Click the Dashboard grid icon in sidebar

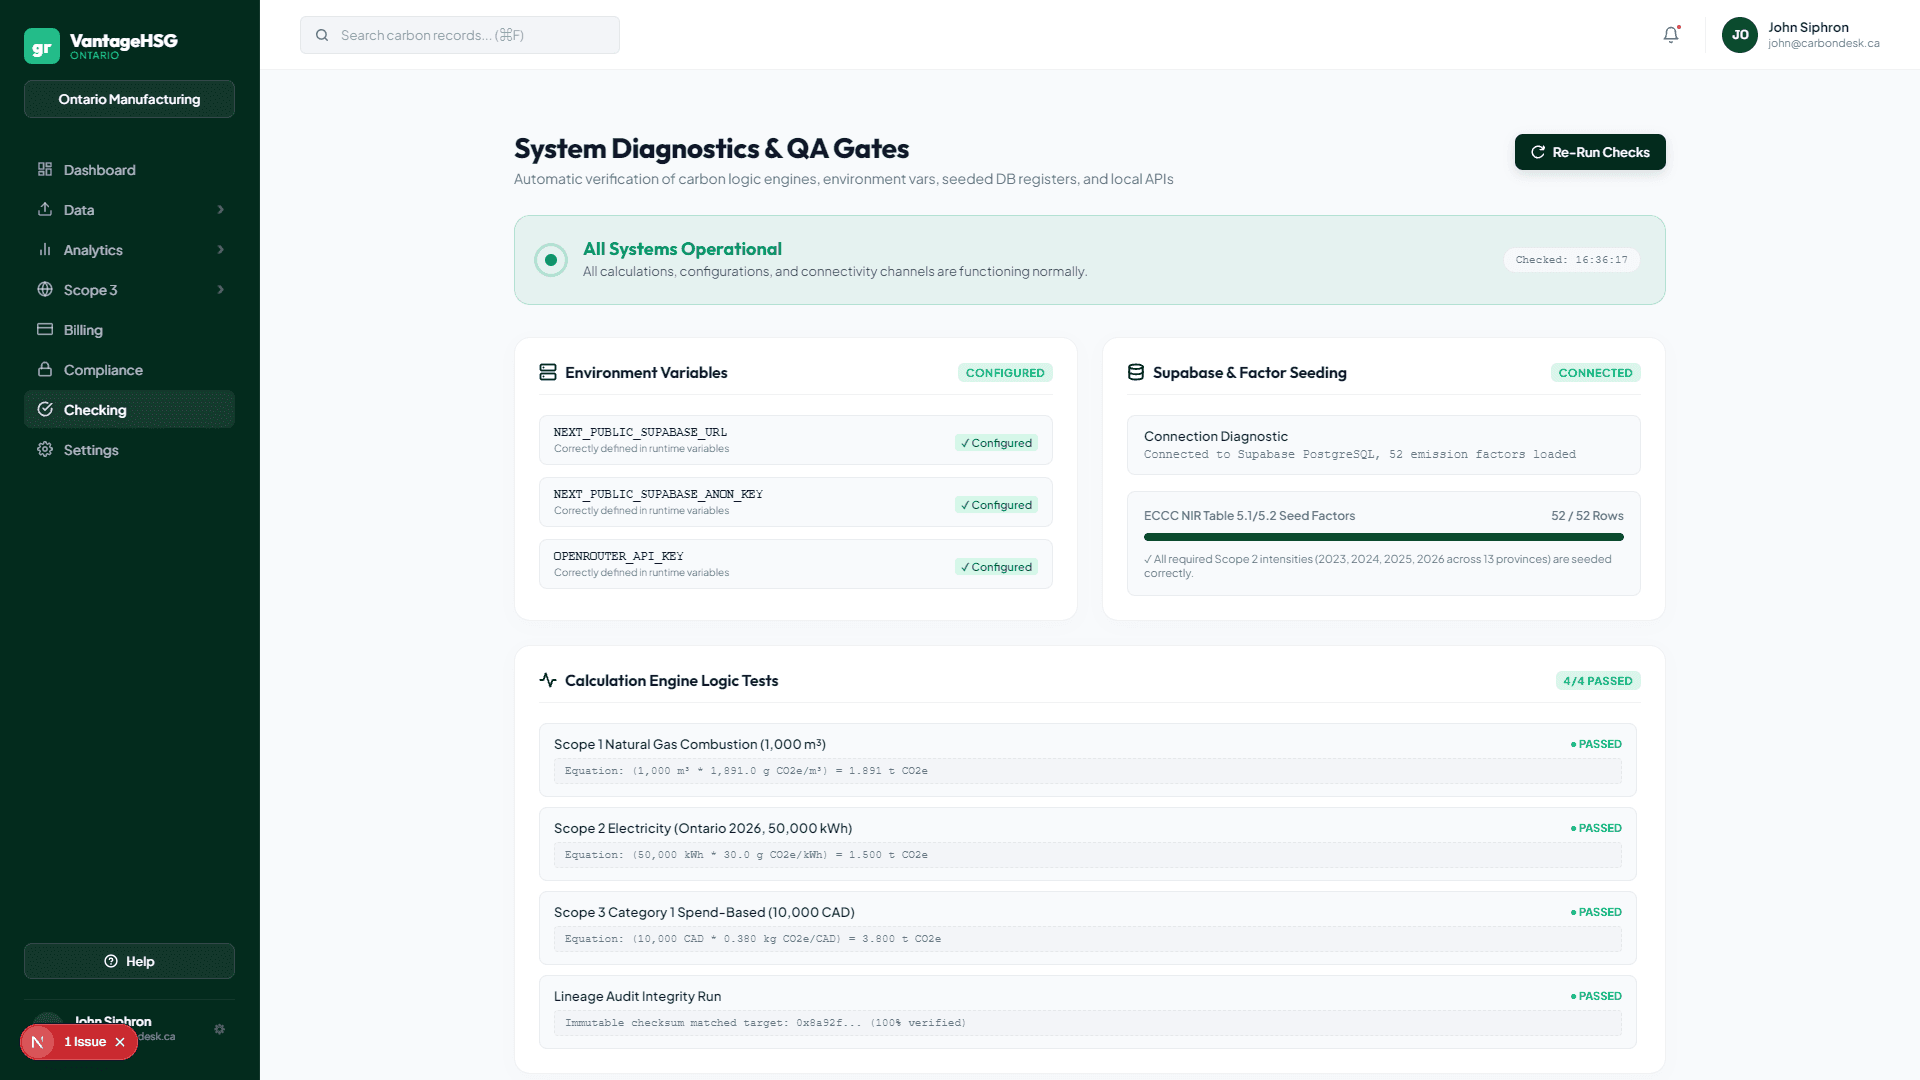pos(45,169)
